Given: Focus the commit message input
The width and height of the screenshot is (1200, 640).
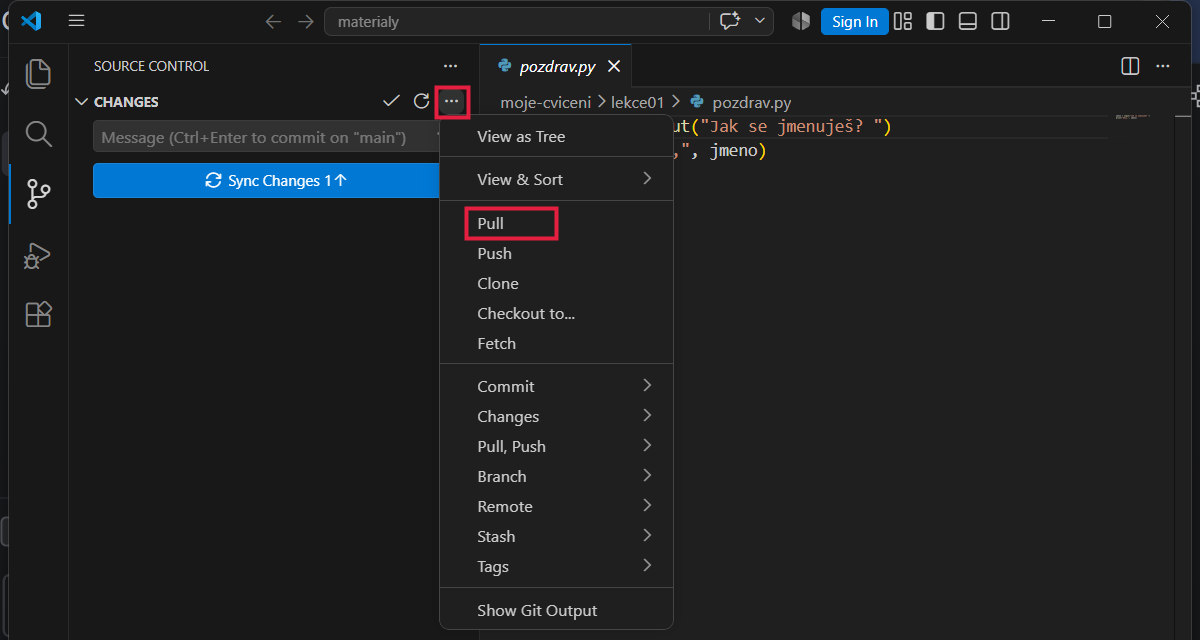Looking at the screenshot, I should pos(266,137).
